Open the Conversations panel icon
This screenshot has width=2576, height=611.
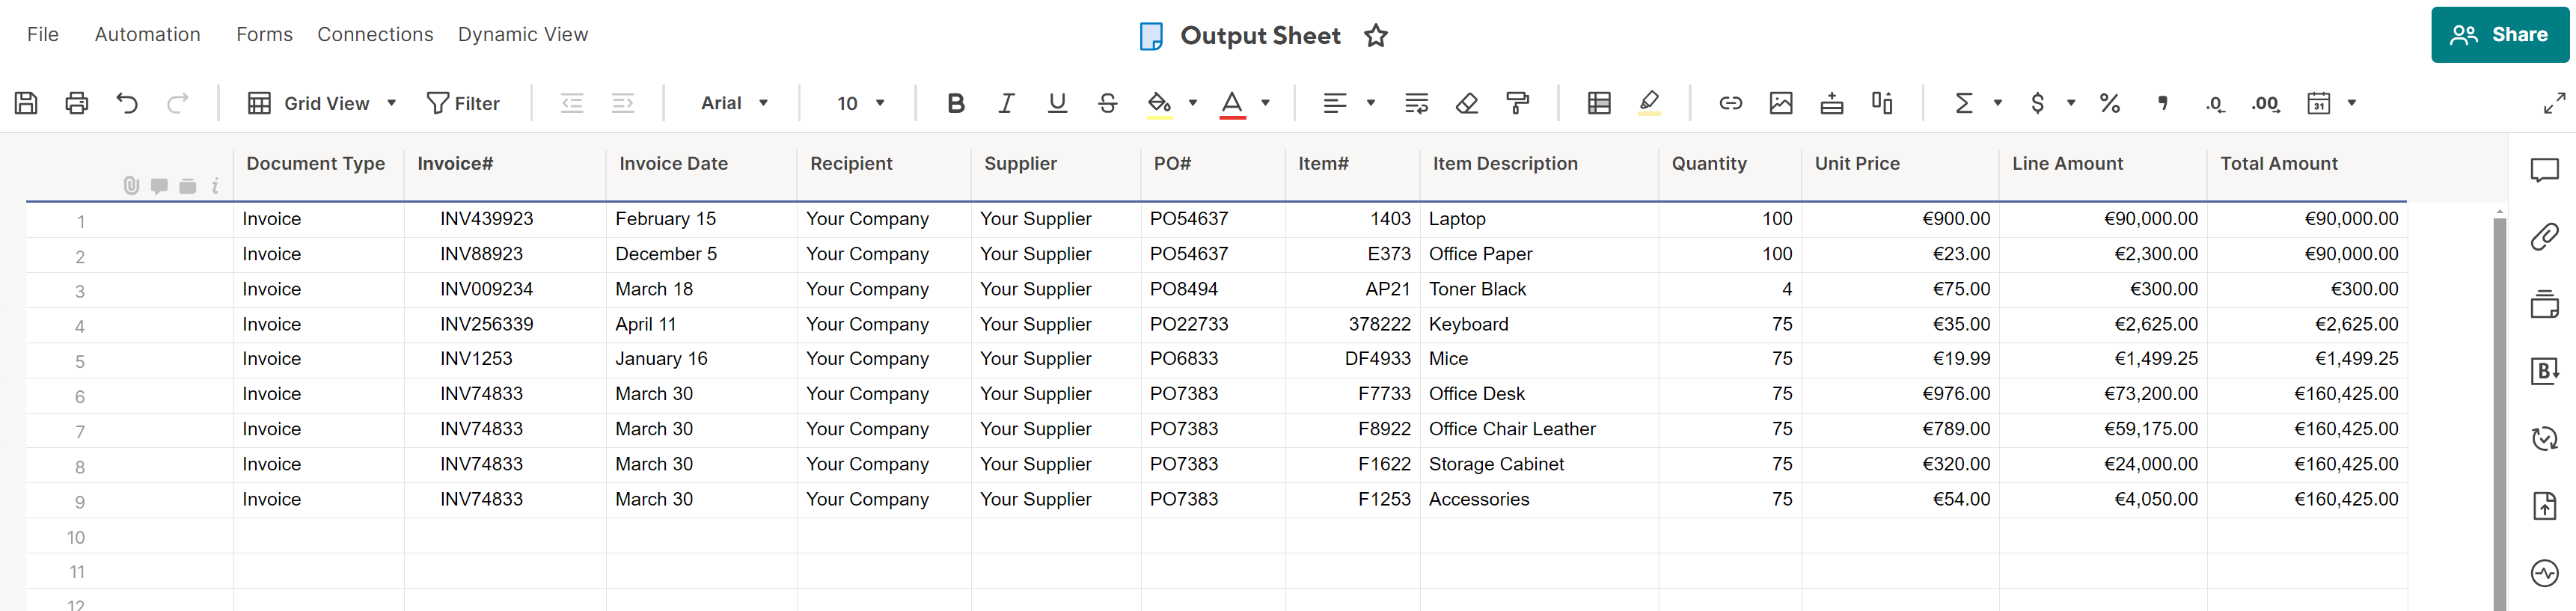2544,171
